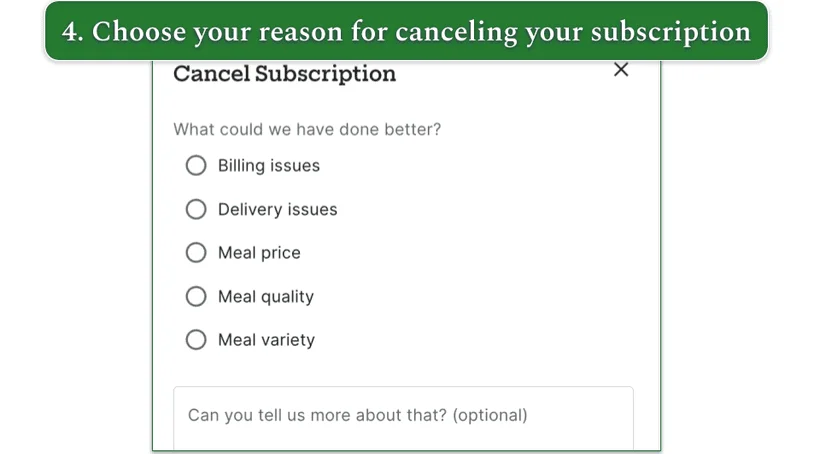This screenshot has height=454, width=814.
Task: Click 'What could we have done better?' text
Action: [307, 129]
